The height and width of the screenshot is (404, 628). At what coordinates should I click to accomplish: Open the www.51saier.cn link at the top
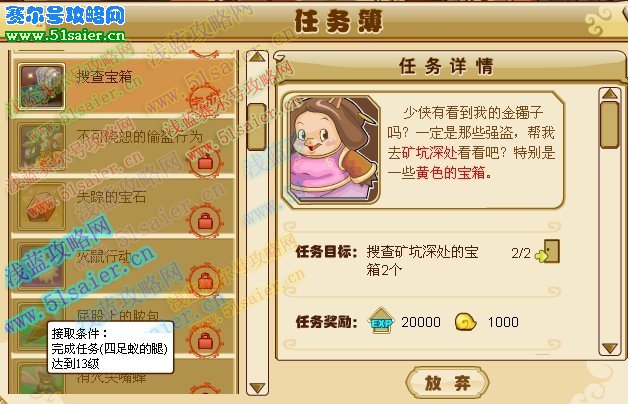65,35
